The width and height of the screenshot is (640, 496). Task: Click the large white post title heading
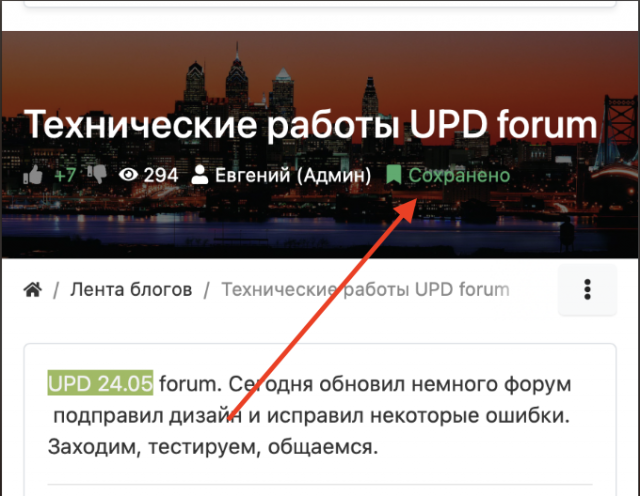(x=310, y=126)
